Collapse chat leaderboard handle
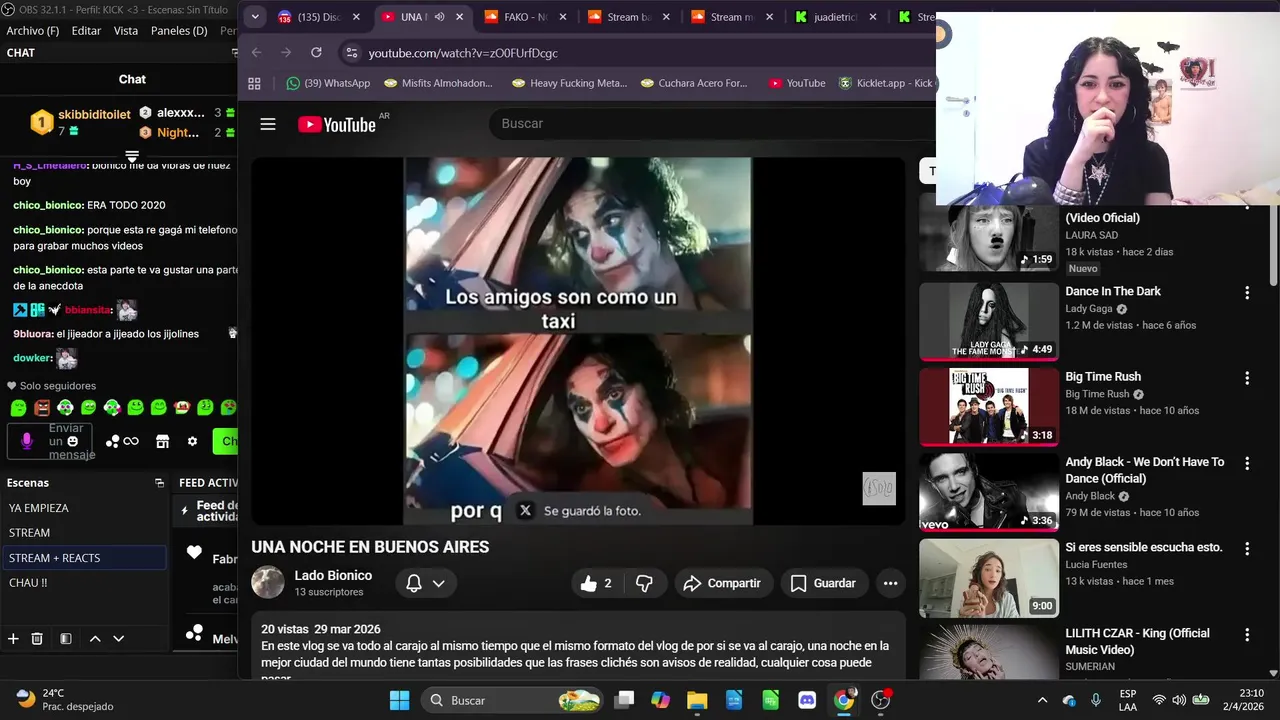The height and width of the screenshot is (720, 1280). [x=131, y=157]
